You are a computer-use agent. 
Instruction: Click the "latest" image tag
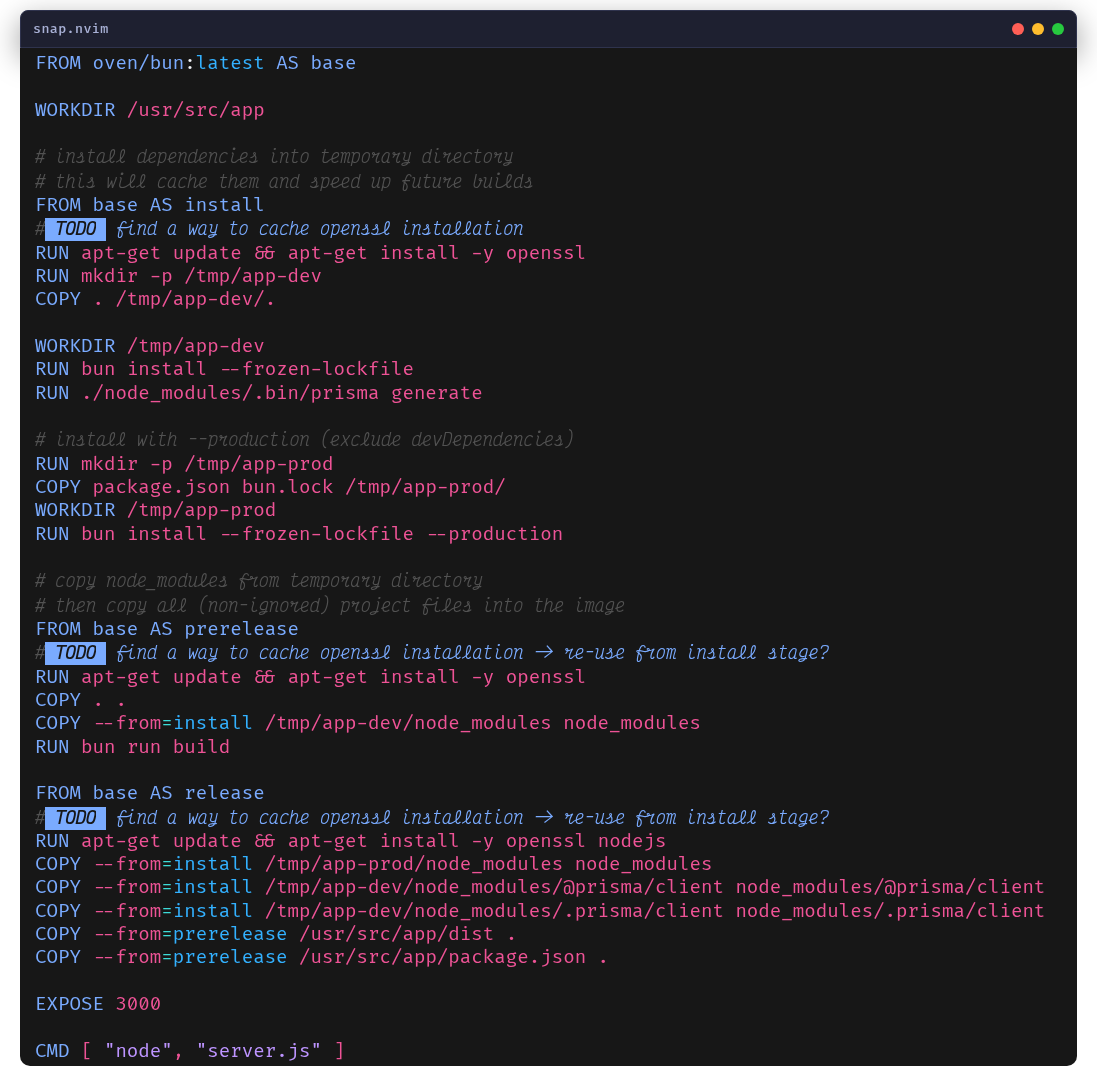click(230, 63)
